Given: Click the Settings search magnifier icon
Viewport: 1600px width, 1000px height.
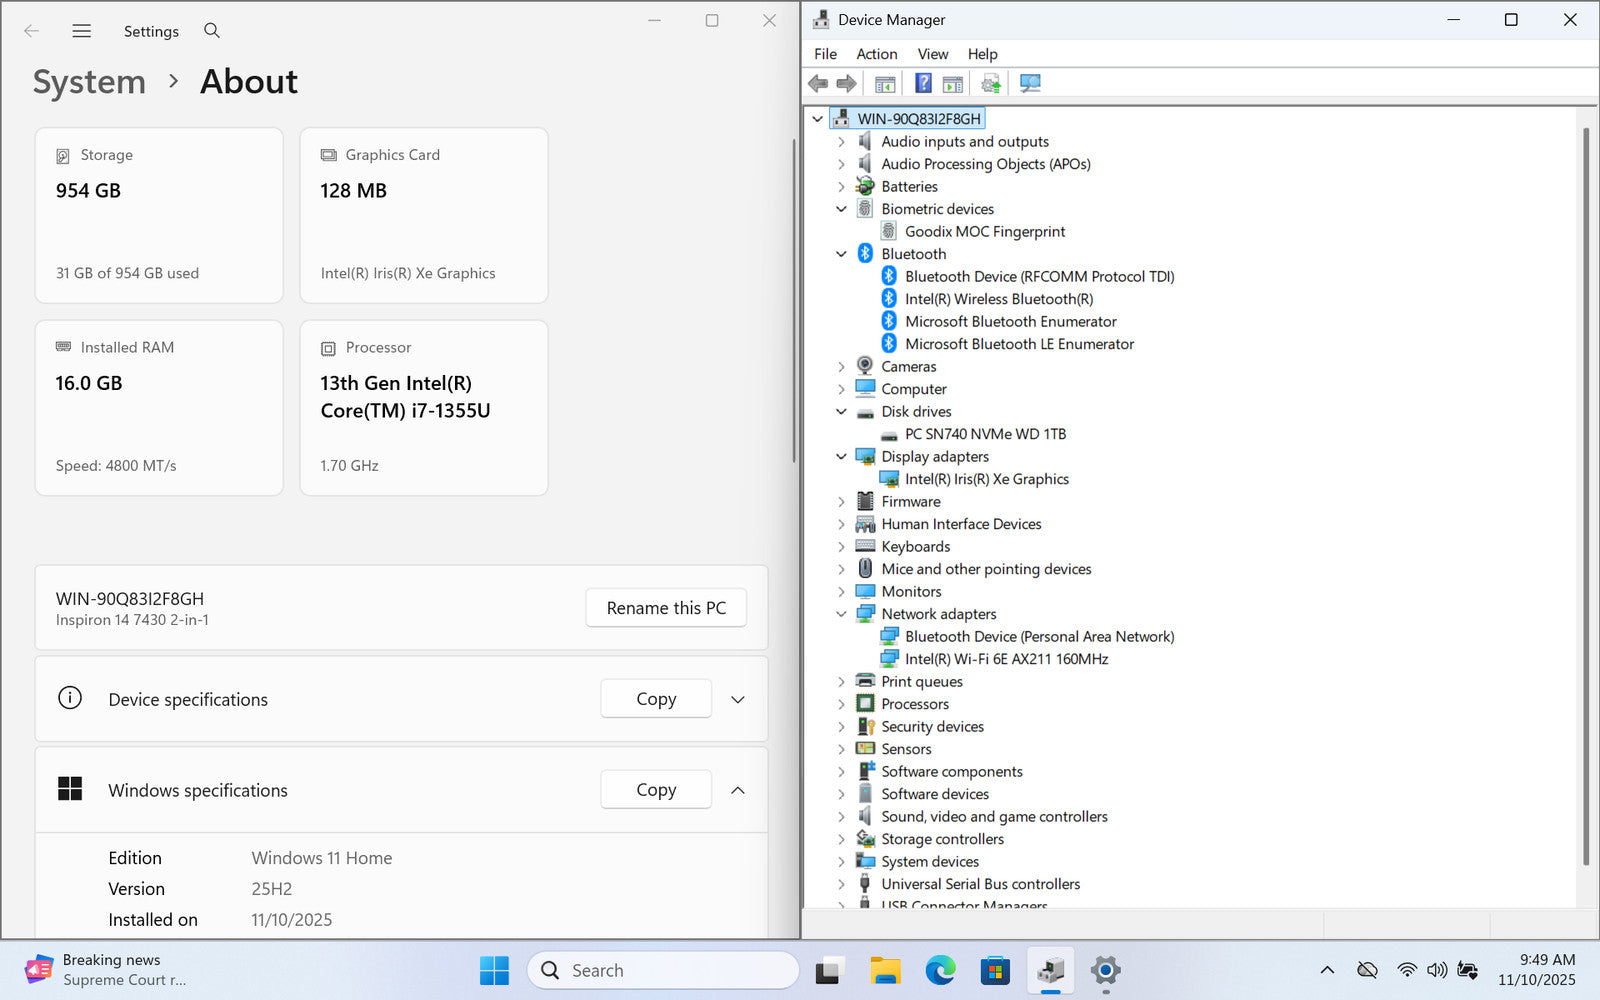Looking at the screenshot, I should coord(212,31).
